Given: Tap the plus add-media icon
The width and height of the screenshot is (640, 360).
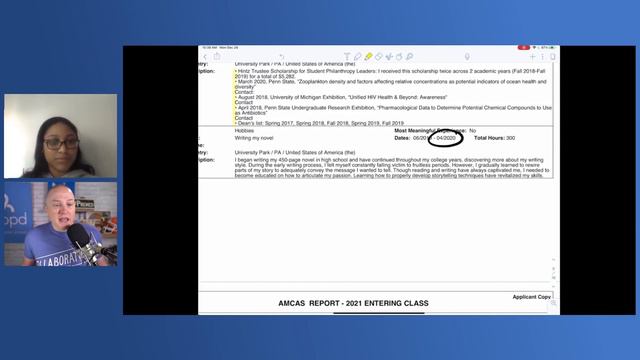Looking at the screenshot, I should point(533,57).
